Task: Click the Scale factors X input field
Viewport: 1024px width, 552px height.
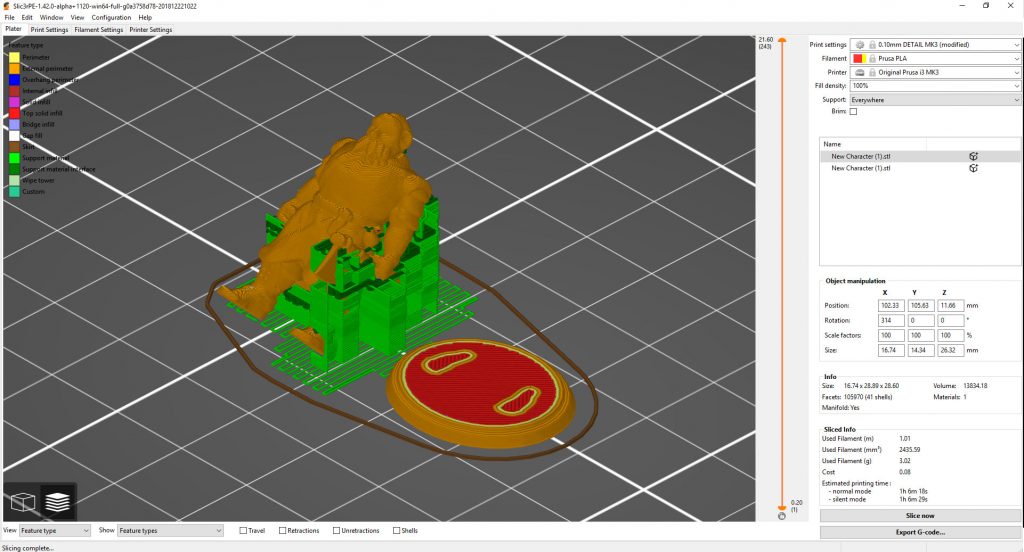Action: click(891, 336)
